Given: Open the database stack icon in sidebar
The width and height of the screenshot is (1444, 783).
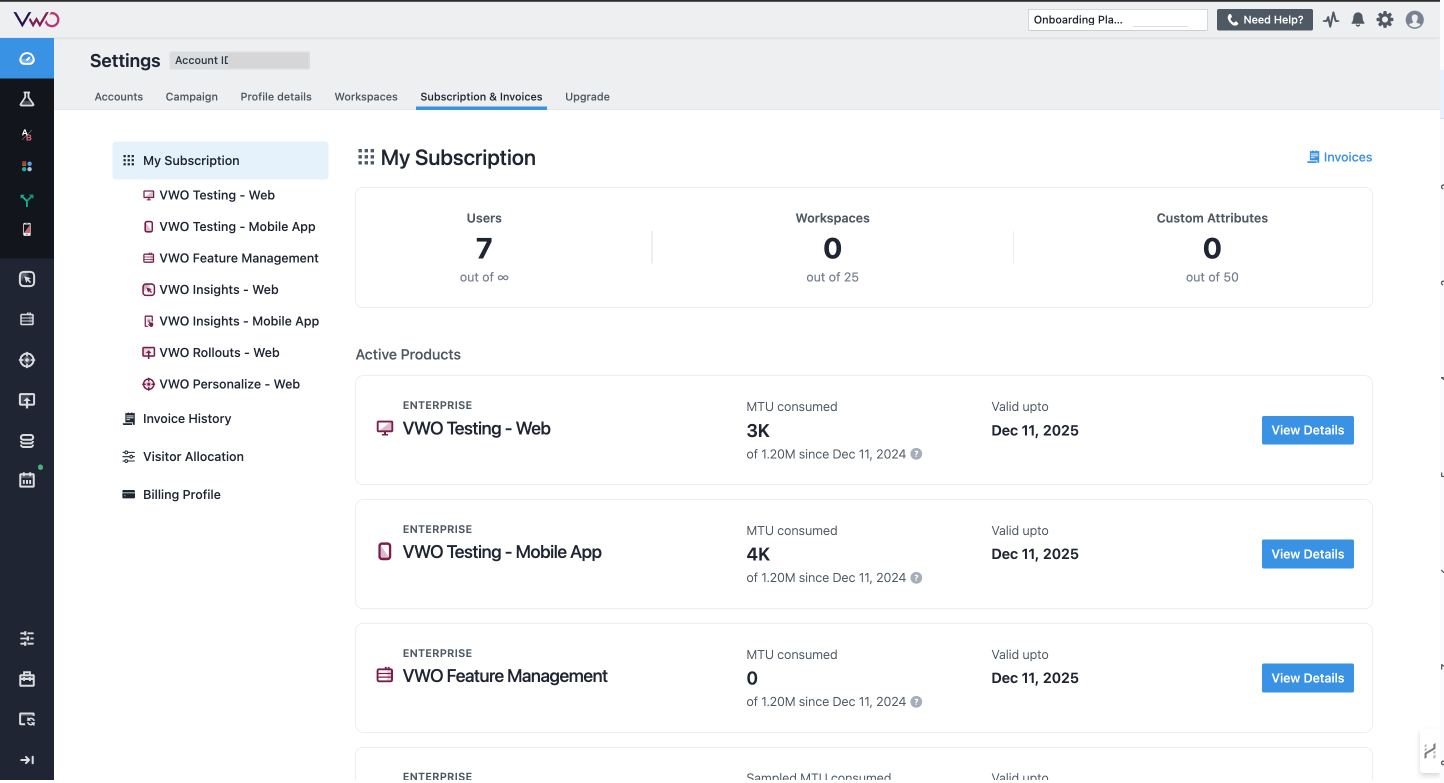Looking at the screenshot, I should [x=27, y=441].
